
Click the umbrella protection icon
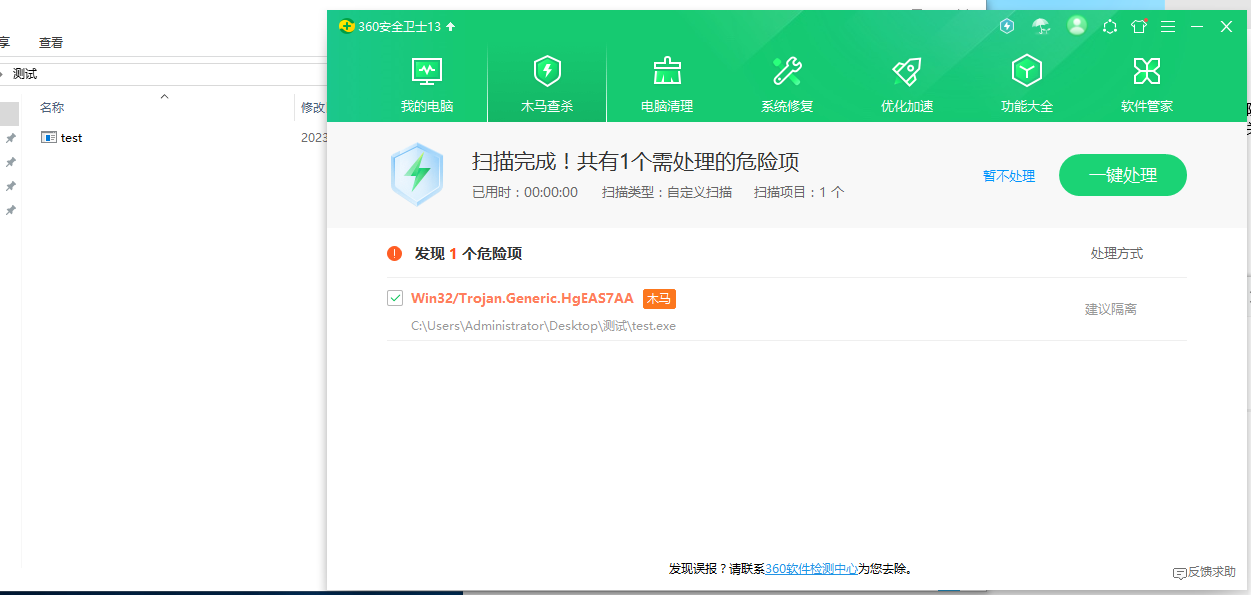1041,26
